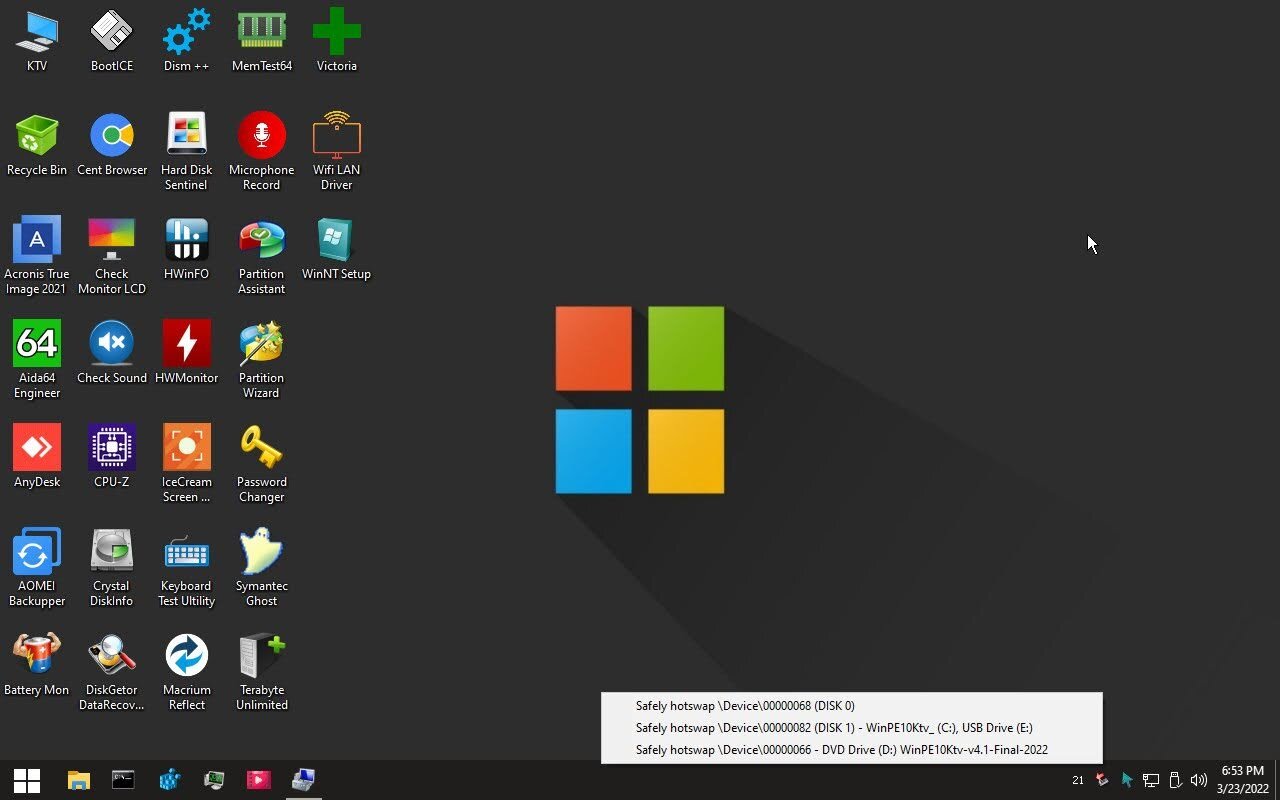1280x800 pixels.
Task: Launch Cent Browser
Action: (112, 144)
